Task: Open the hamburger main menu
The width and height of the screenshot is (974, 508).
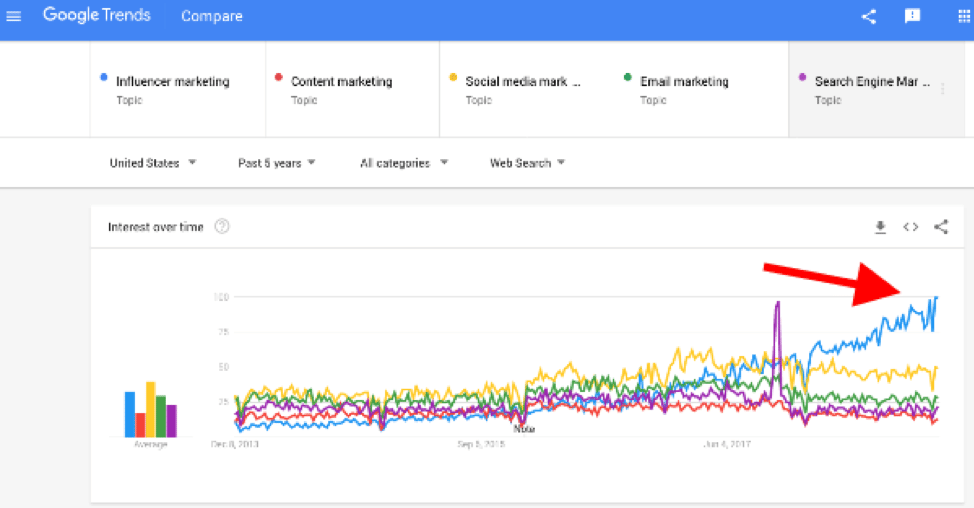Action: pyautogui.click(x=13, y=16)
